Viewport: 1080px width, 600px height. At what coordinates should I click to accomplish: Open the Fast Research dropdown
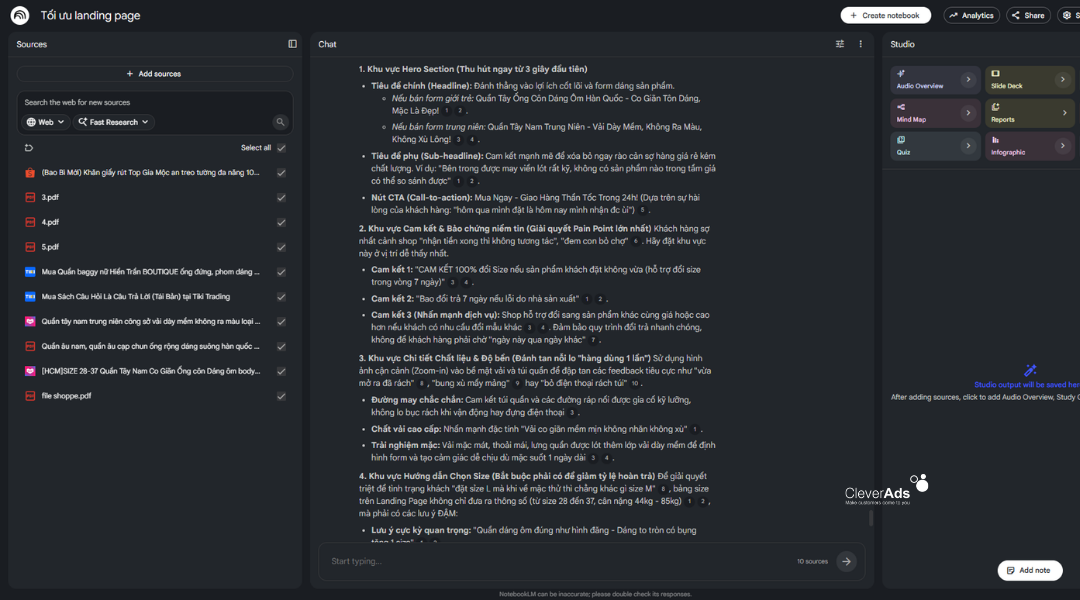(113, 122)
